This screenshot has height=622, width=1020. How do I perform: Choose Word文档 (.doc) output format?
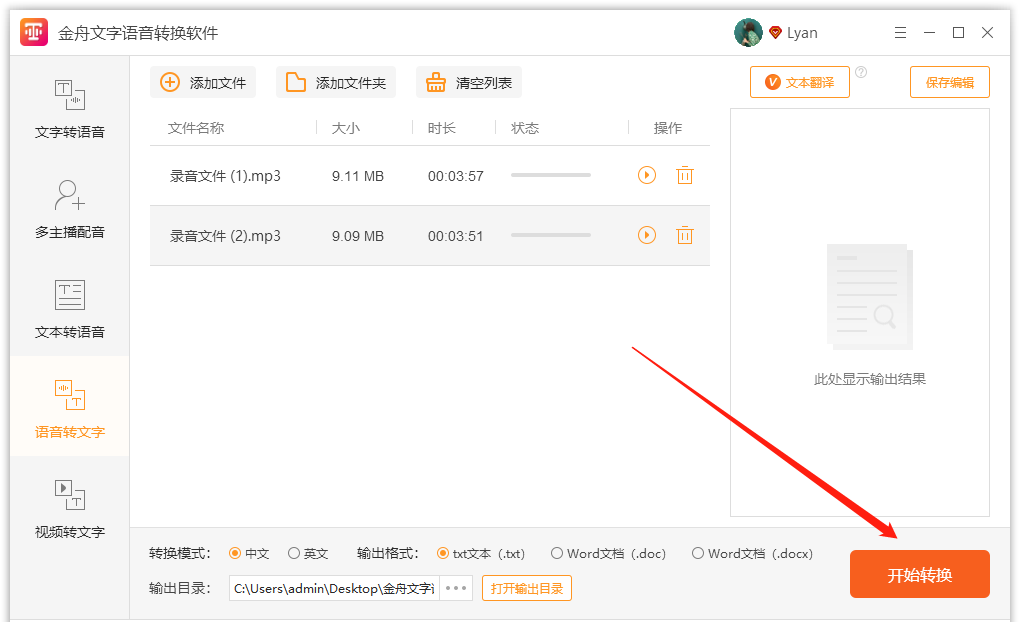tap(557, 554)
